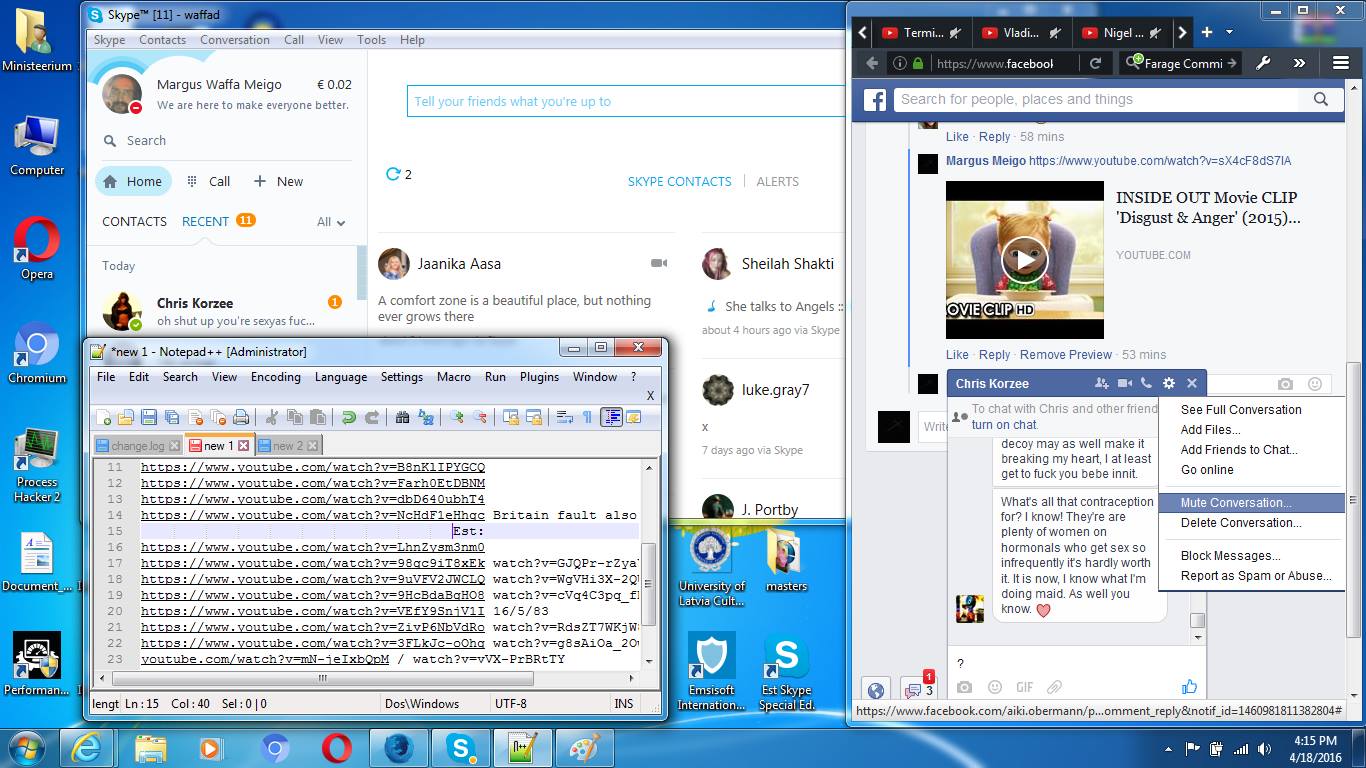
Task: Select 'Mute Conversation...' menu entry
Action: pyautogui.click(x=1252, y=503)
